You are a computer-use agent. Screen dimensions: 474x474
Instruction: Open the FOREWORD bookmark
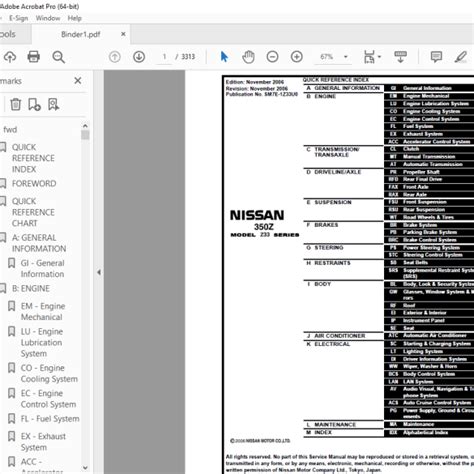(x=34, y=183)
